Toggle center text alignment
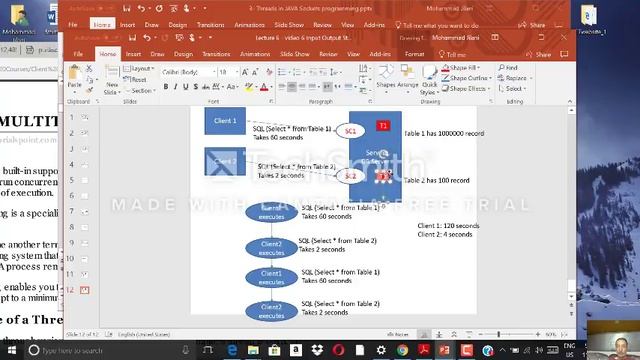640x360 pixels. pyautogui.click(x=292, y=87)
